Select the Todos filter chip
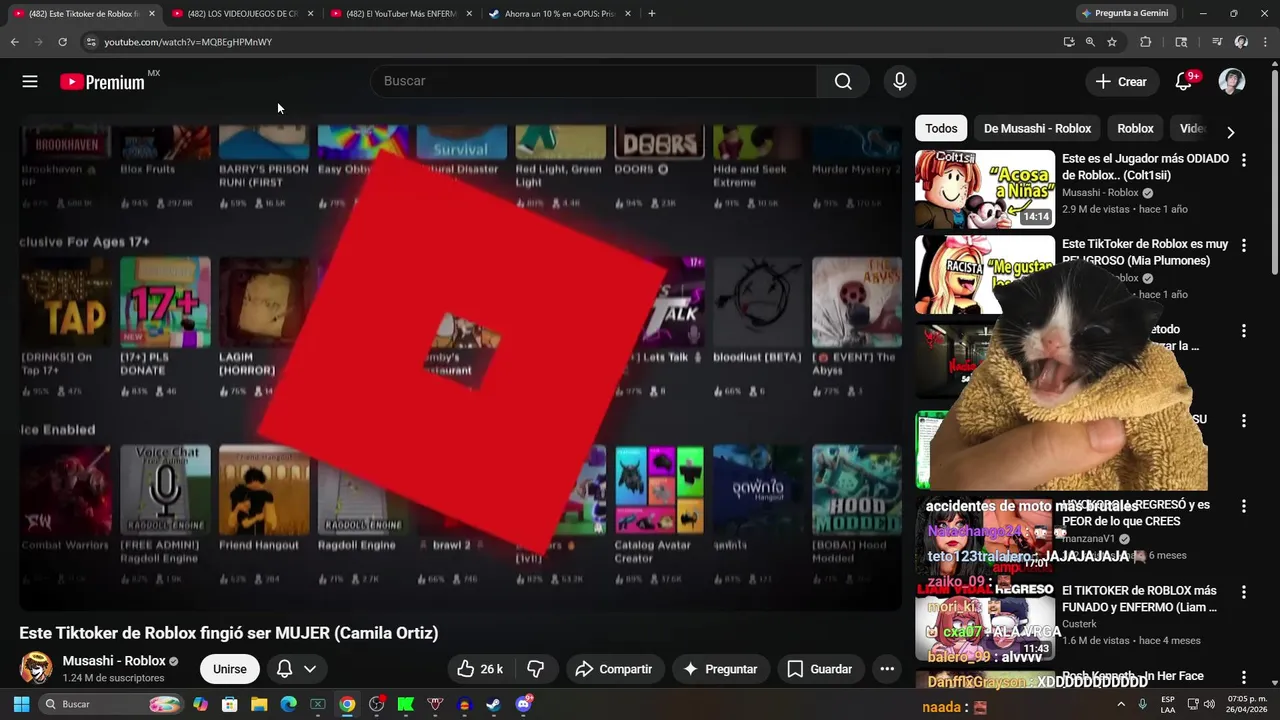The height and width of the screenshot is (720, 1280). [941, 128]
